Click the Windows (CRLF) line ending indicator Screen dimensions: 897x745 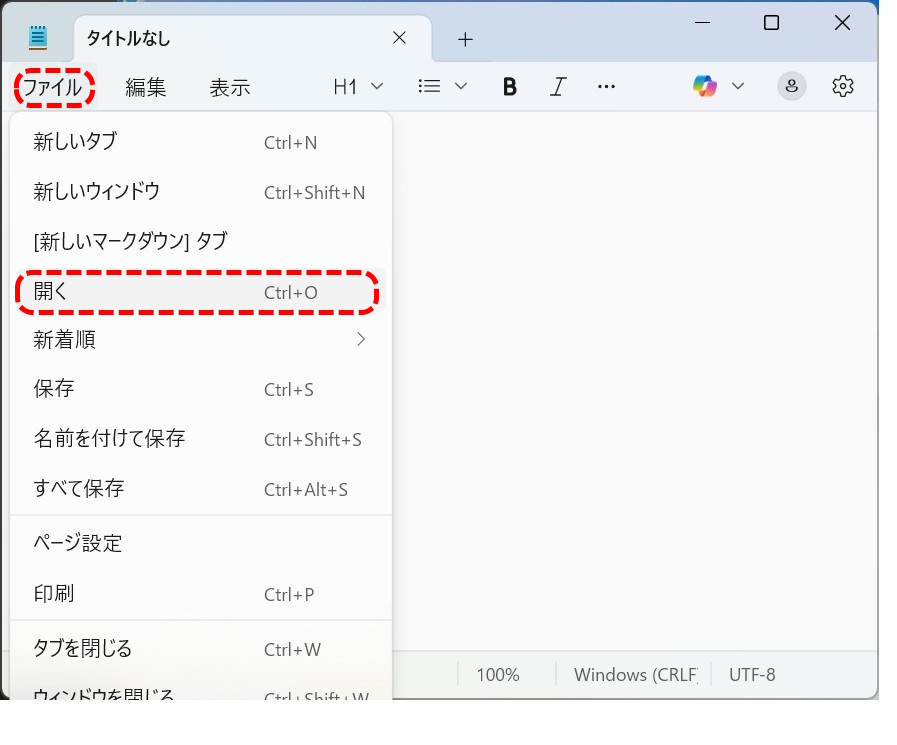click(x=634, y=675)
